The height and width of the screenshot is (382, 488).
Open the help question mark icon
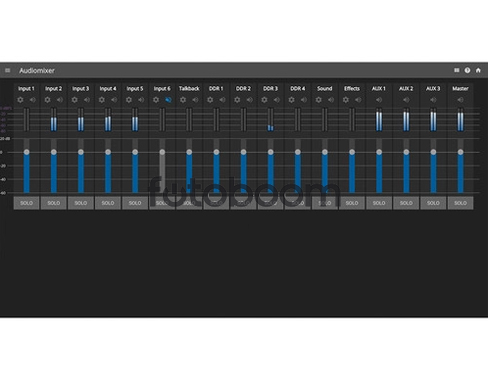467,70
